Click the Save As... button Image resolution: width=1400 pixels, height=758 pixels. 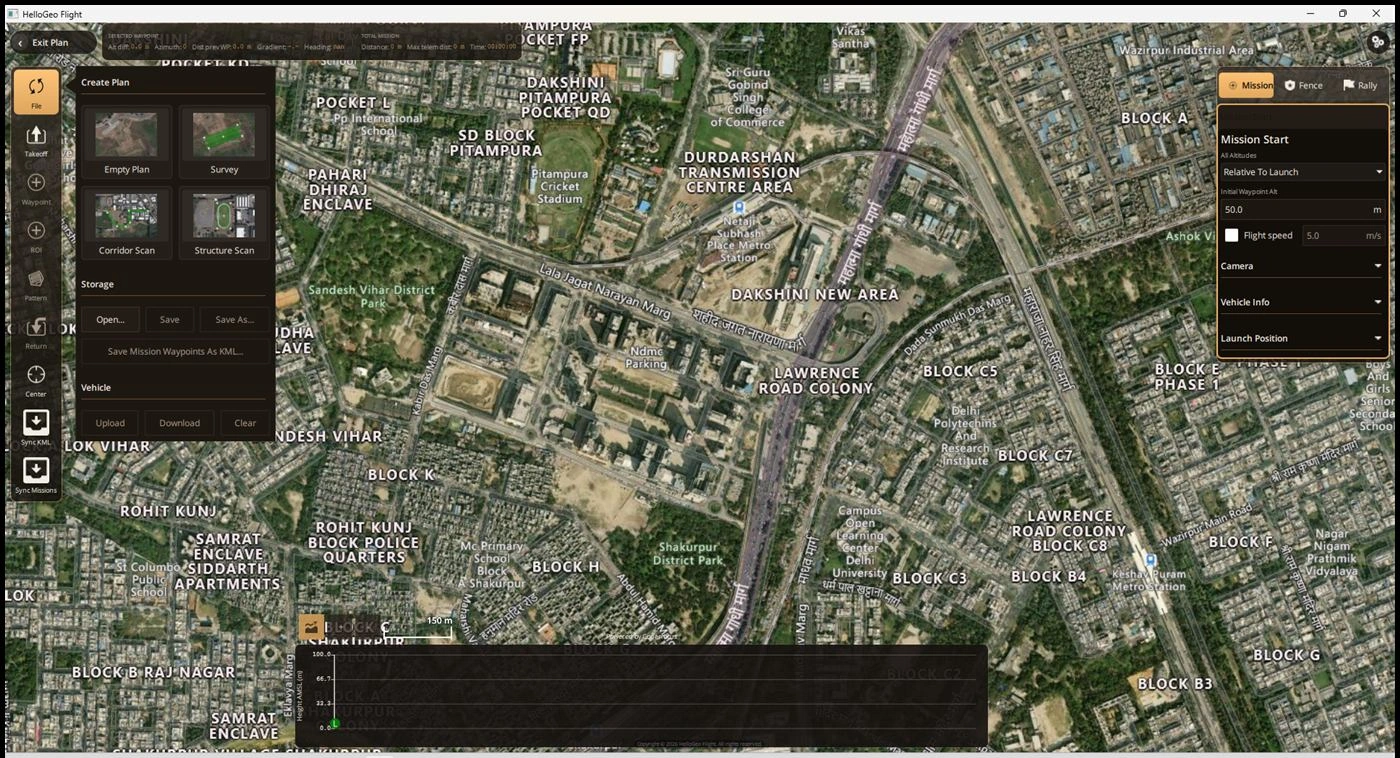point(235,320)
